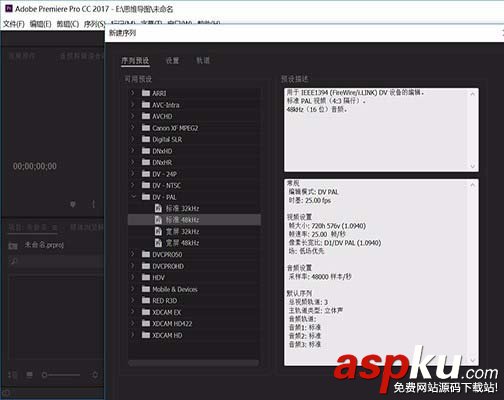Expand the DVCPROHD folder chevron
This screenshot has width=504, height=400.
click(x=133, y=266)
